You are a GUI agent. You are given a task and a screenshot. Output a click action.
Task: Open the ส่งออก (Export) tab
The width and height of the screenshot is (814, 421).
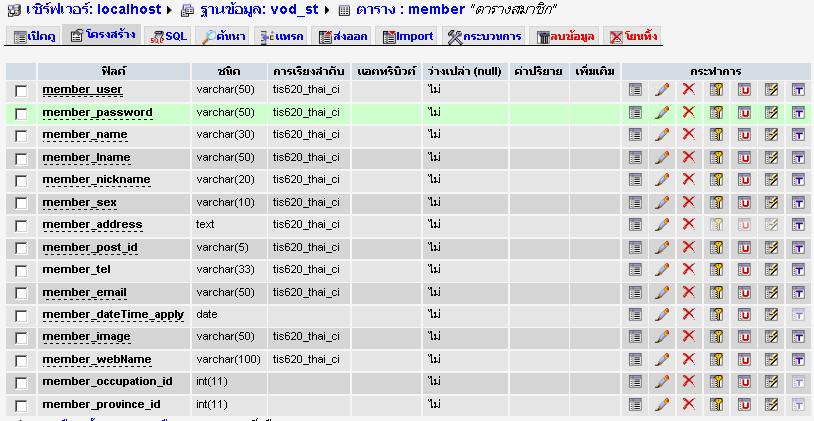click(343, 36)
